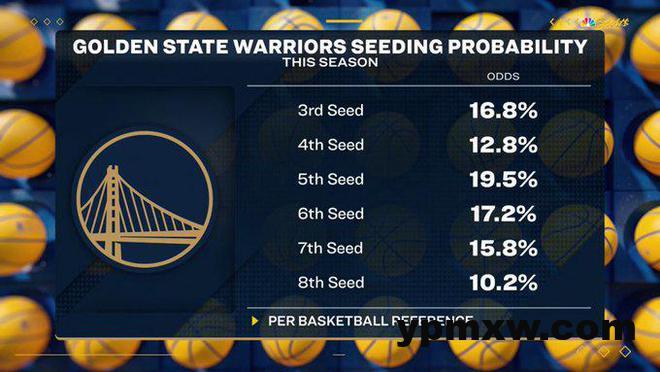
Task: Click the NBC peacock logo
Action: tap(590, 23)
